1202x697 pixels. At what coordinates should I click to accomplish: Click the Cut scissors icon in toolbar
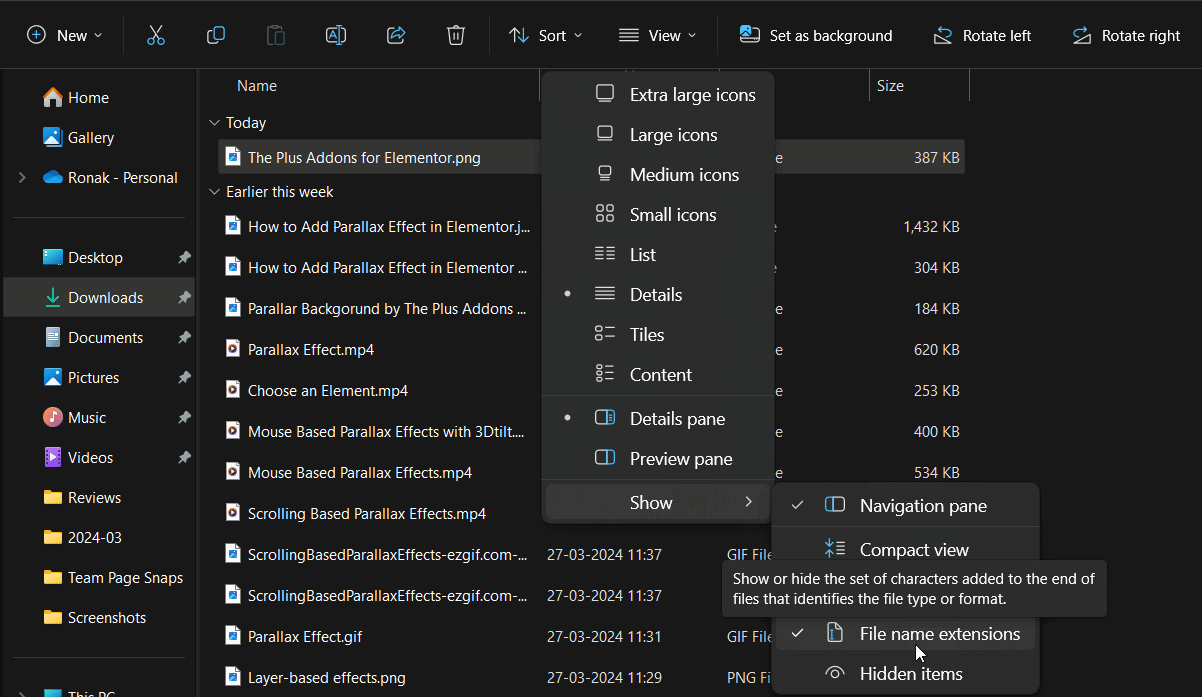[x=155, y=35]
